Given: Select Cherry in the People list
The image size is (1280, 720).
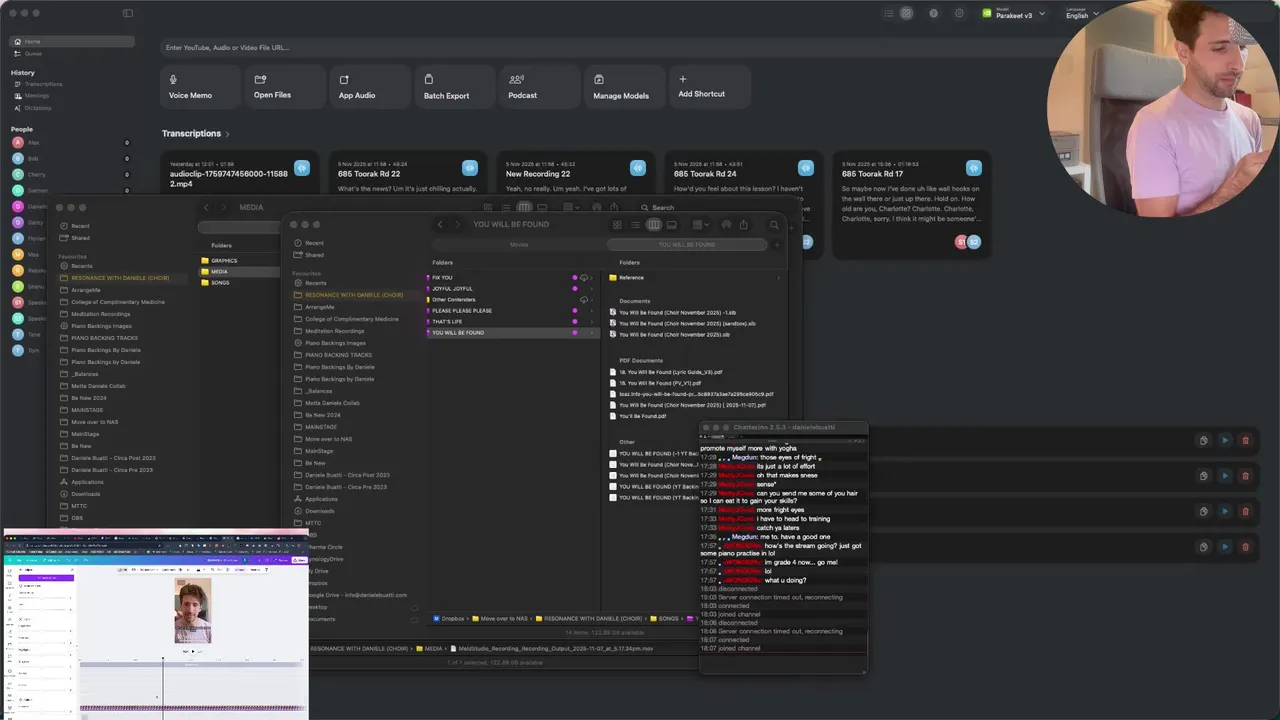Looking at the screenshot, I should click(x=71, y=174).
